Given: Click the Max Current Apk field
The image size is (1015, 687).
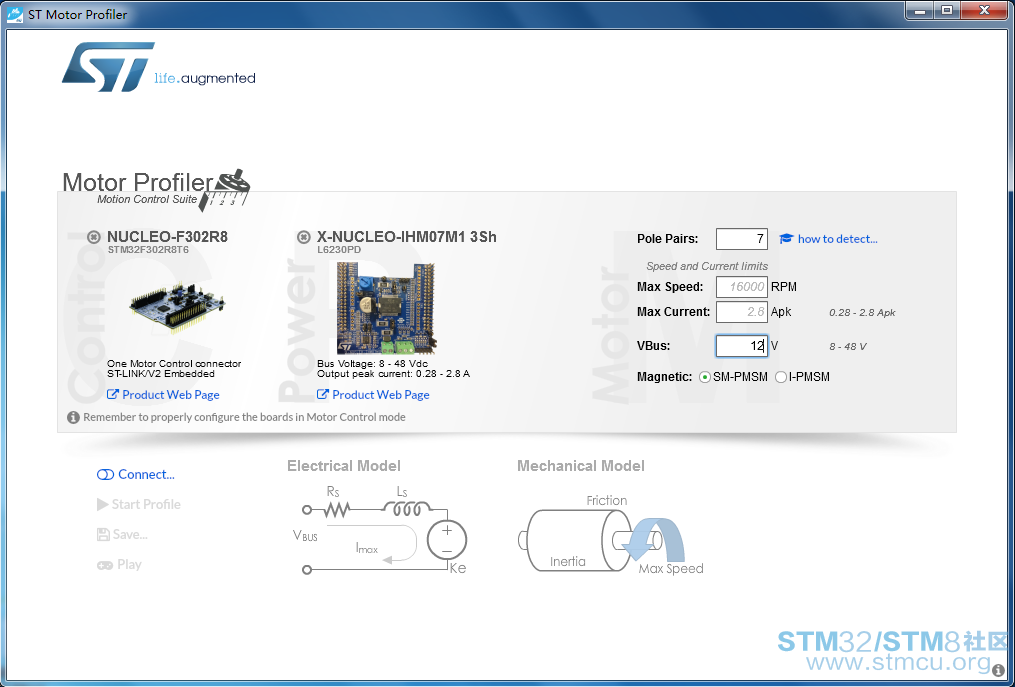Looking at the screenshot, I should (x=742, y=311).
